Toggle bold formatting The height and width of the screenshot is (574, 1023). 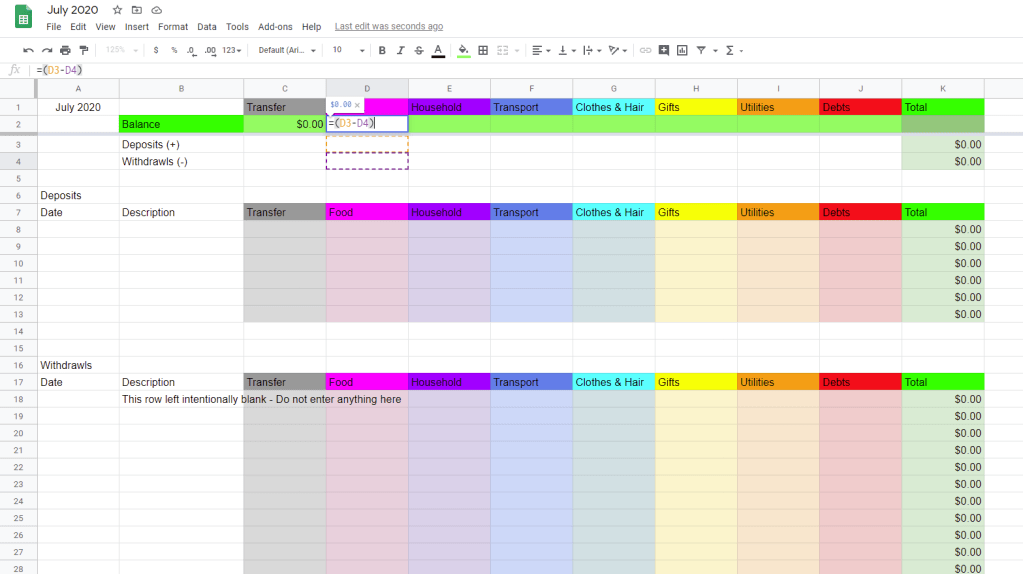click(x=382, y=50)
